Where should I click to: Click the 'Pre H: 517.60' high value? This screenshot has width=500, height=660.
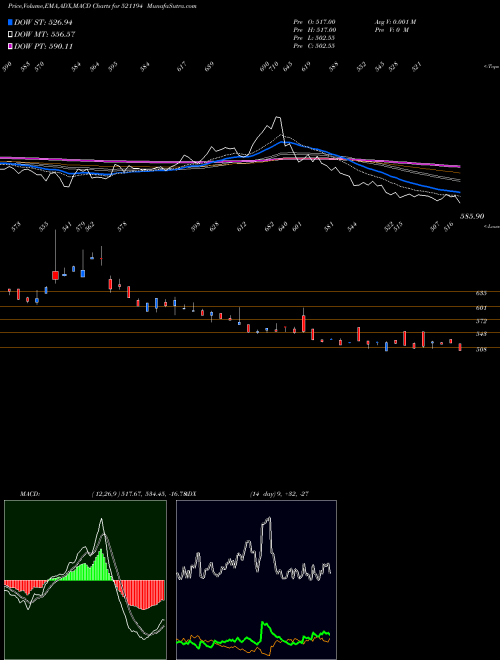pyautogui.click(x=314, y=30)
